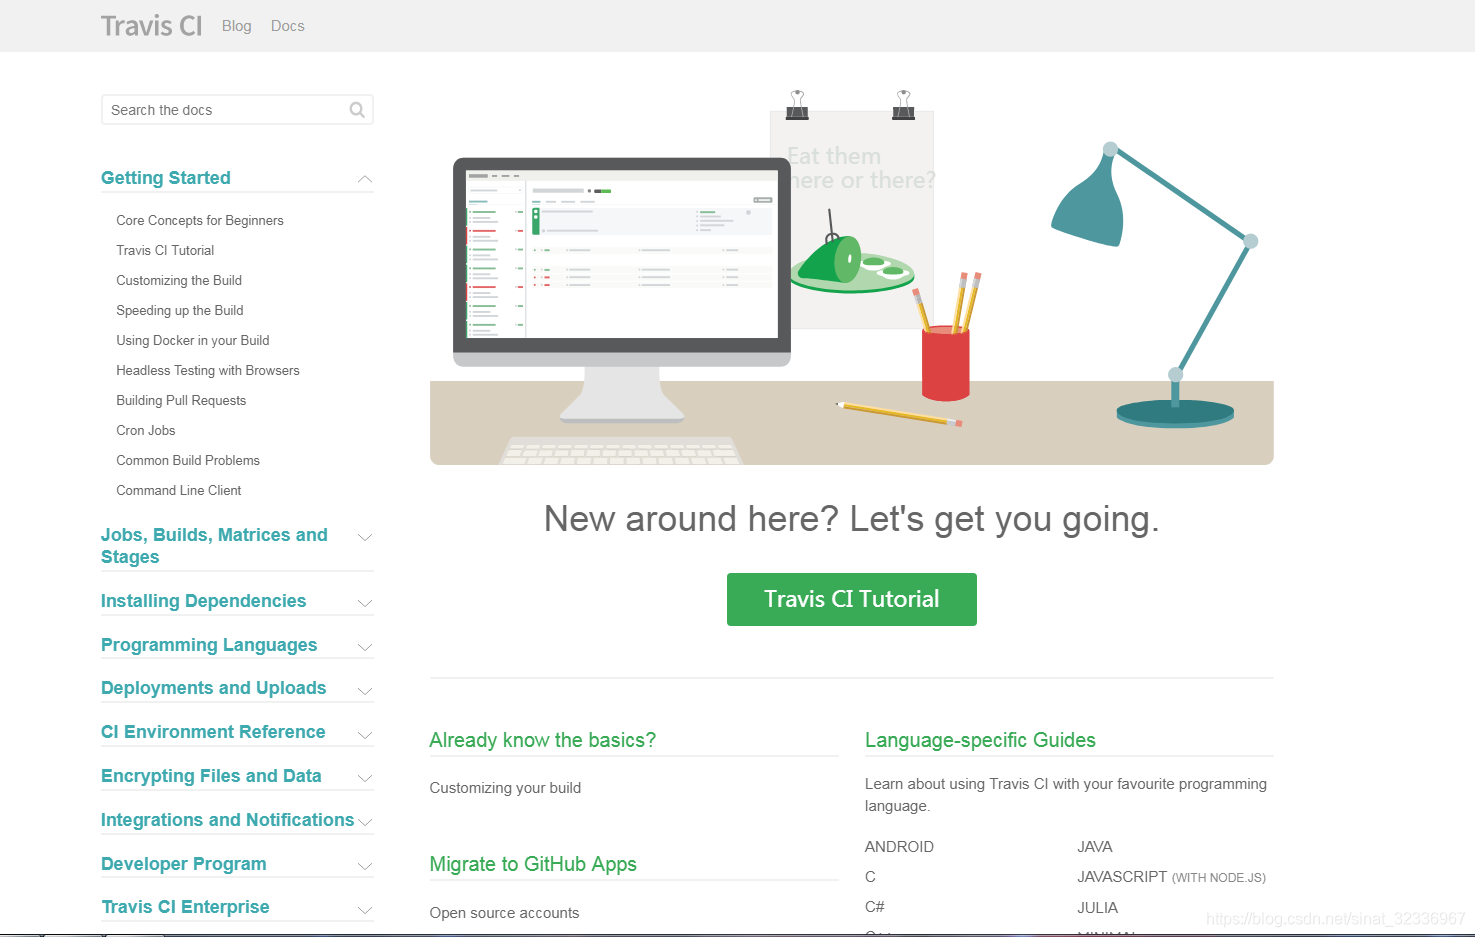The height and width of the screenshot is (937, 1475).
Task: Select the JULIA language guide
Action: [x=1098, y=908]
